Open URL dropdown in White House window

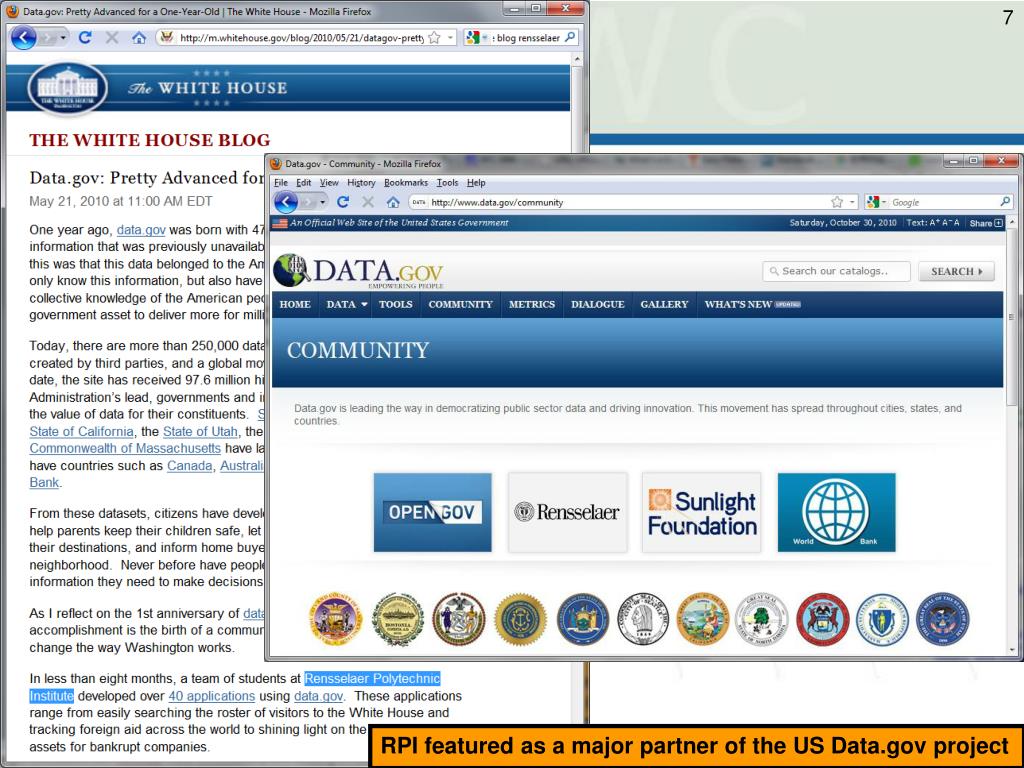450,38
